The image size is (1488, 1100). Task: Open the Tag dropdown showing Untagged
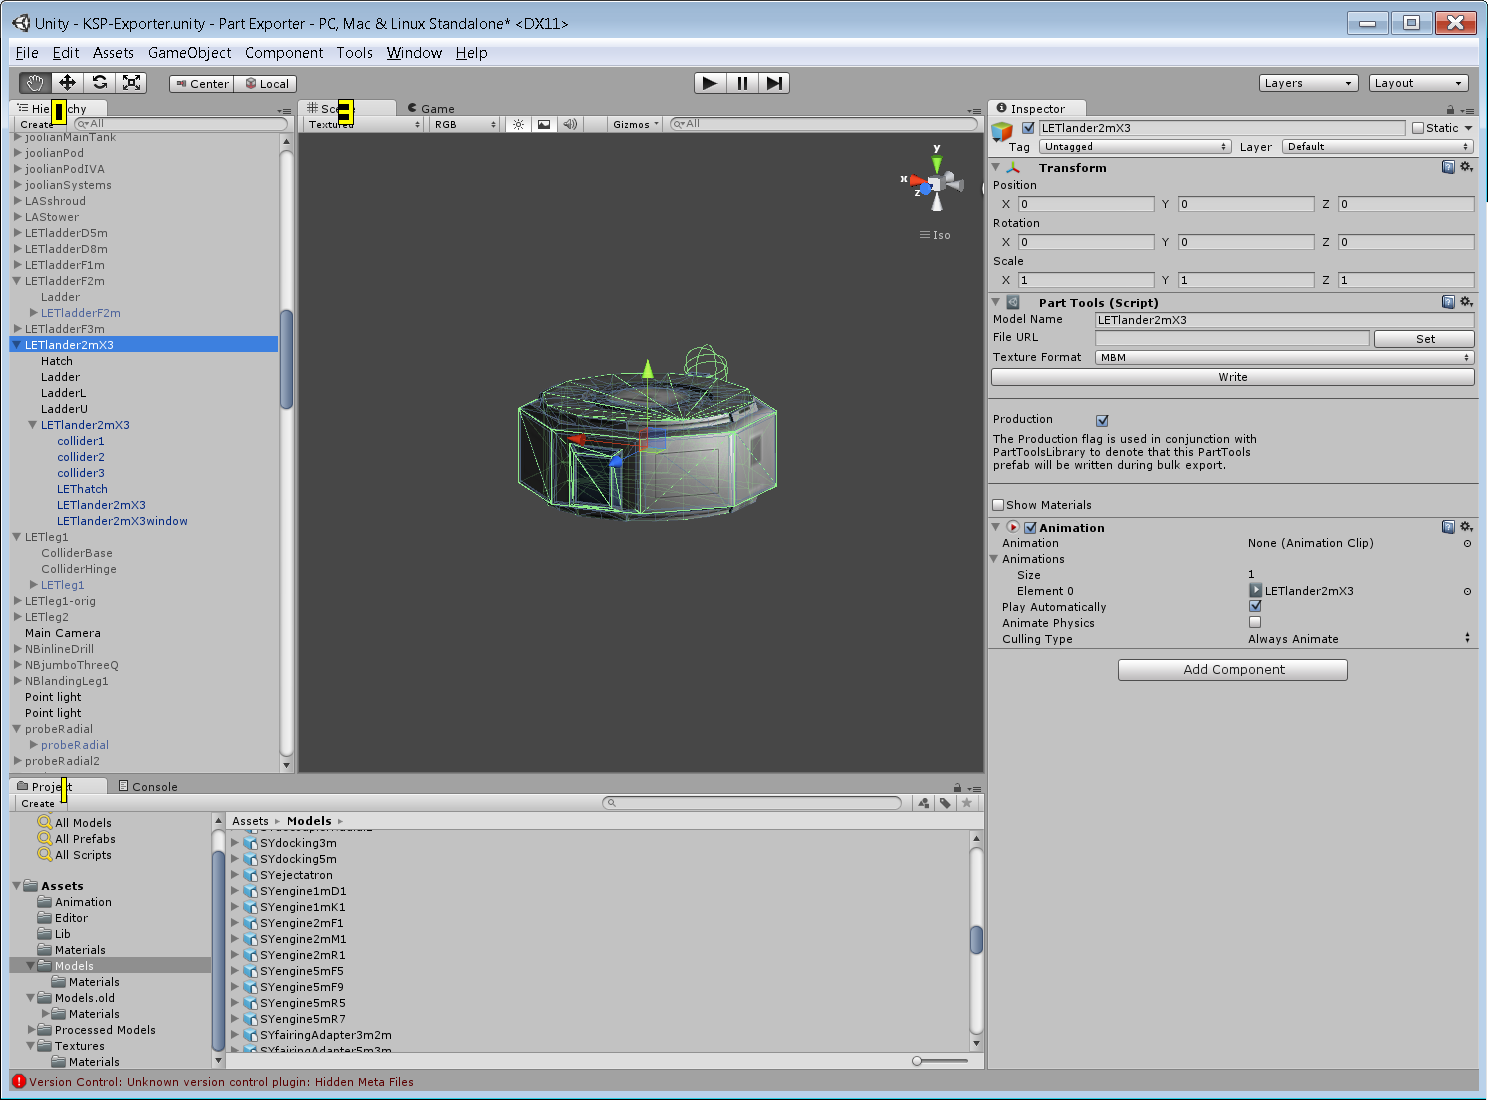(1135, 147)
